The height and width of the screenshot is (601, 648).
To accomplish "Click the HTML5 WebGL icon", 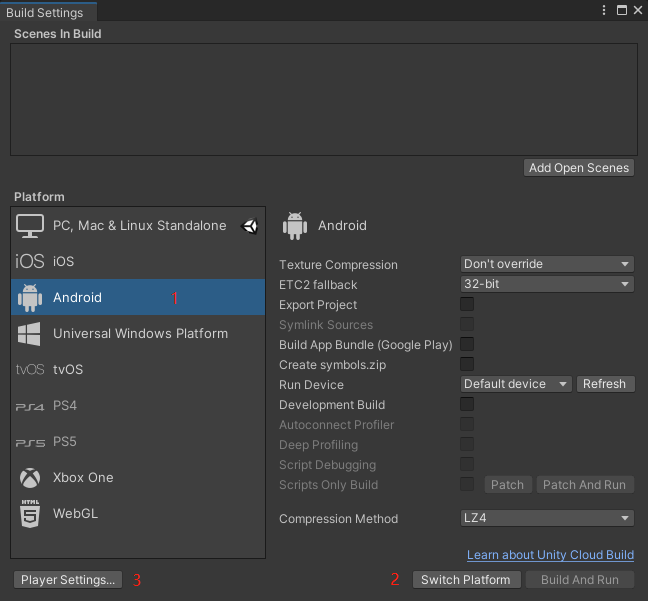I will pos(30,513).
